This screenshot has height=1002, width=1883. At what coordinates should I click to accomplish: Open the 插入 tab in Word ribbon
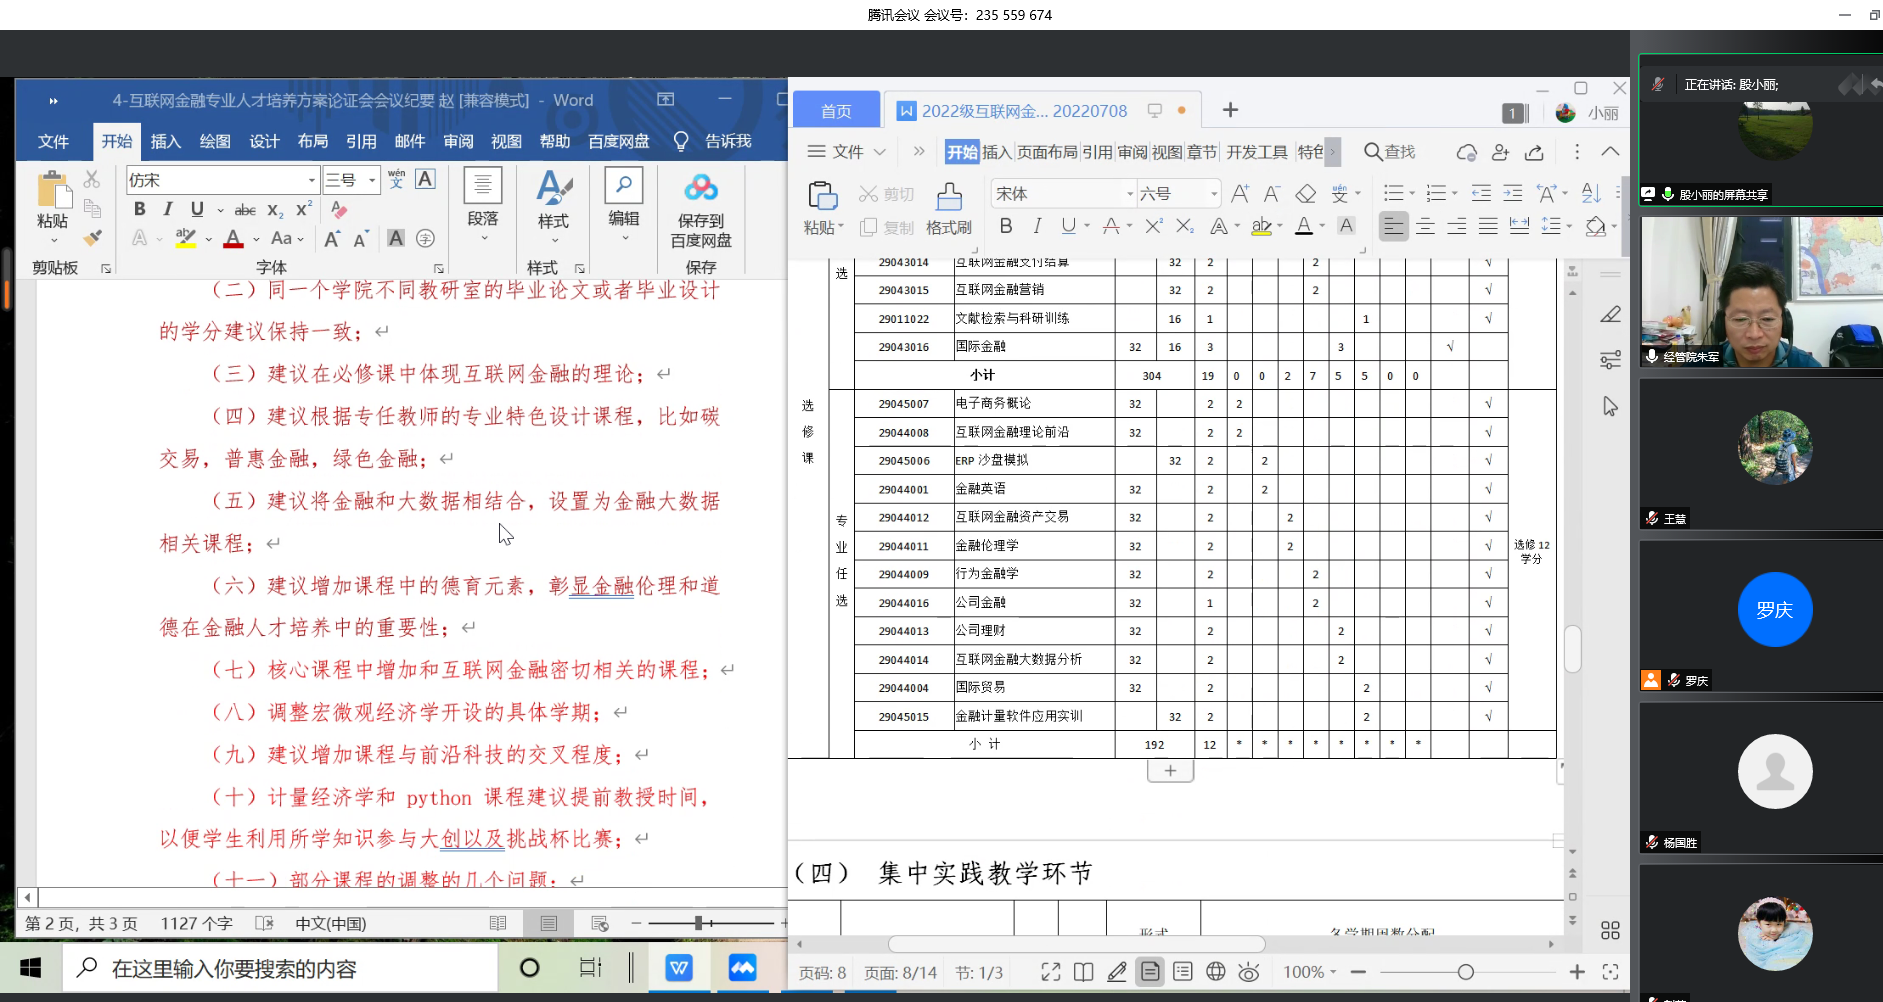pos(165,141)
